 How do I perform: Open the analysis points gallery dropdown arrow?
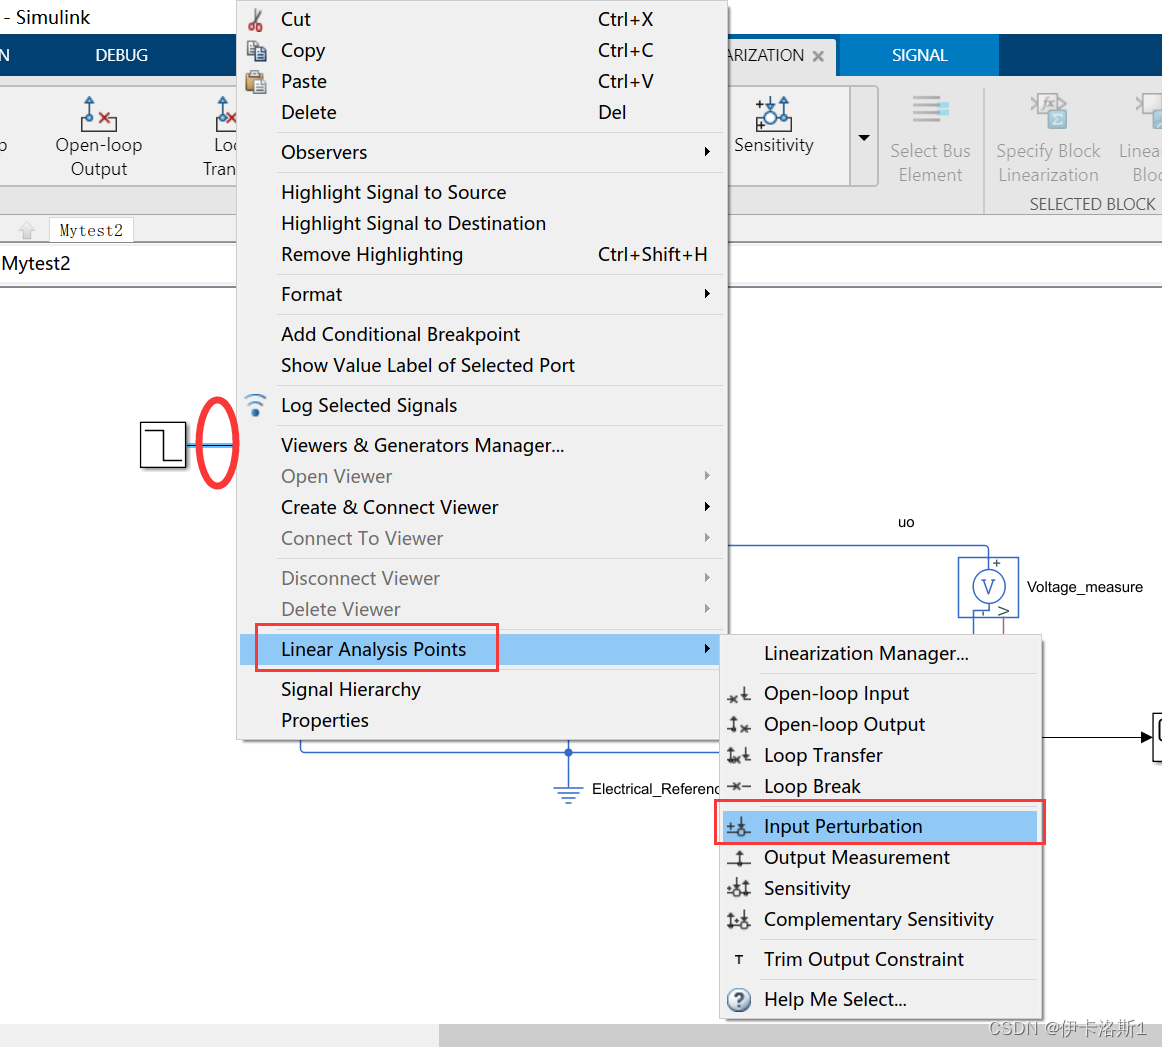[x=864, y=137]
